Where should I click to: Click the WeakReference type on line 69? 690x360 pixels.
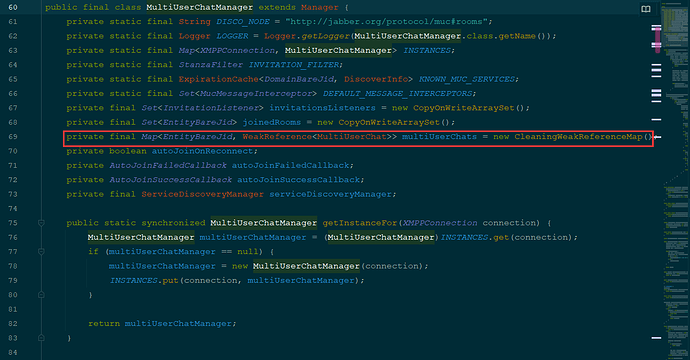pos(277,137)
